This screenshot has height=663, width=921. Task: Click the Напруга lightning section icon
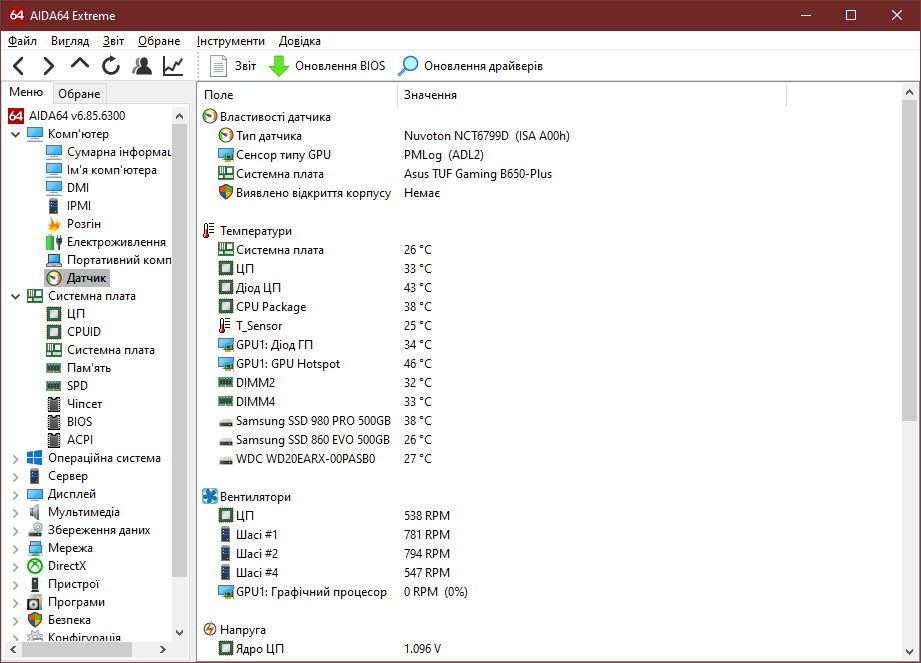pos(210,630)
